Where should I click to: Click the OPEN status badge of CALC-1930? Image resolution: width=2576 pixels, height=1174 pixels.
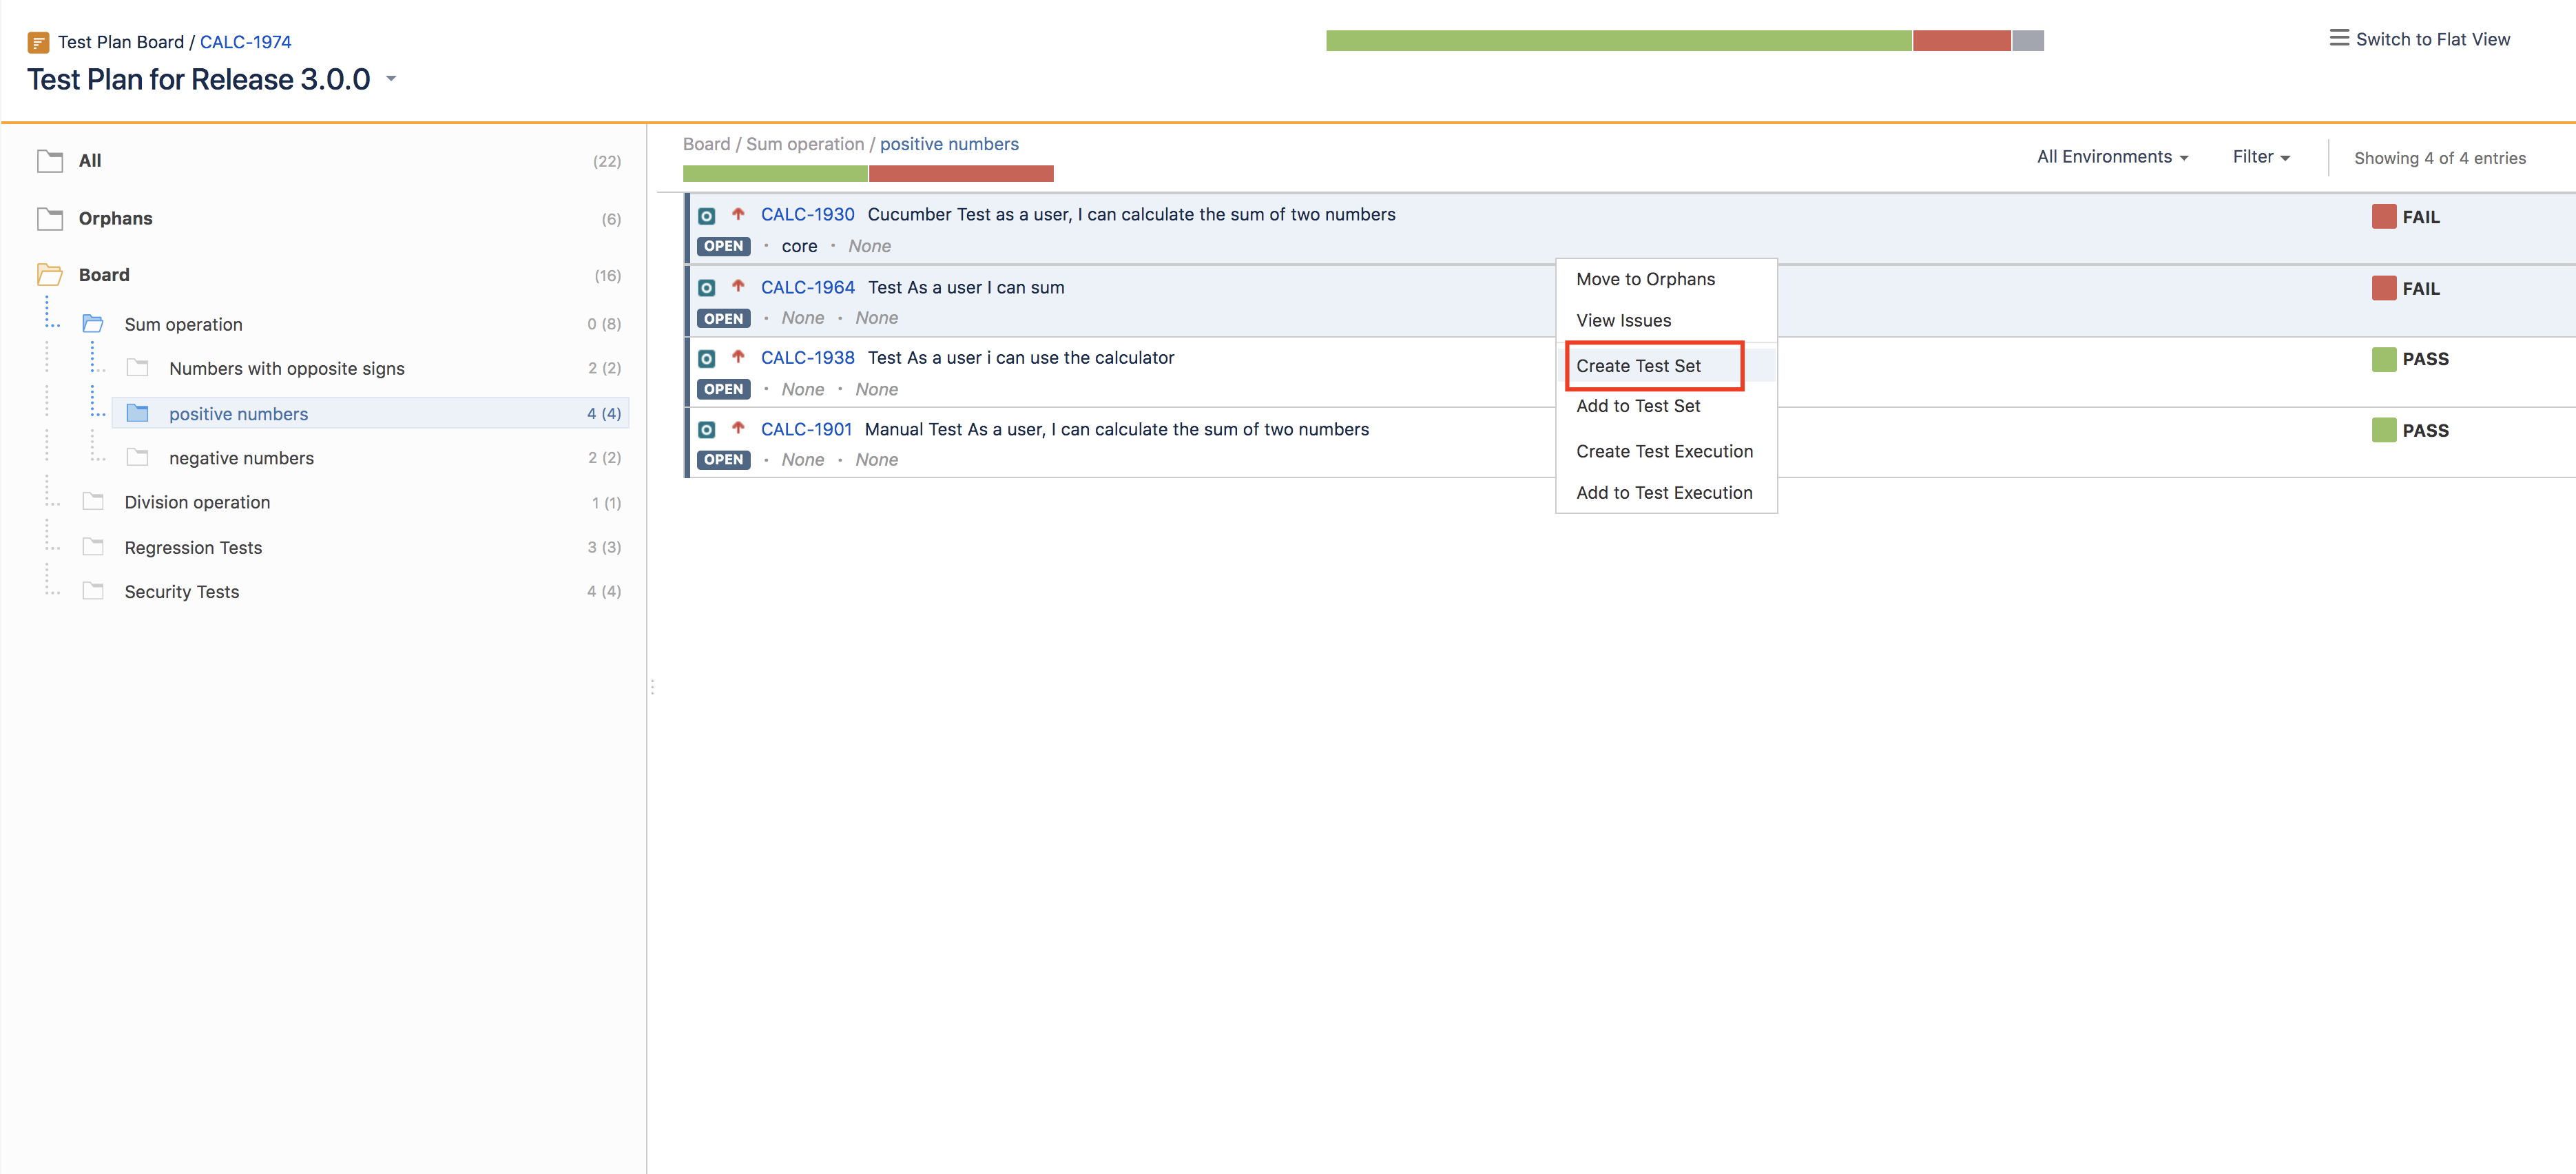pyautogui.click(x=723, y=246)
